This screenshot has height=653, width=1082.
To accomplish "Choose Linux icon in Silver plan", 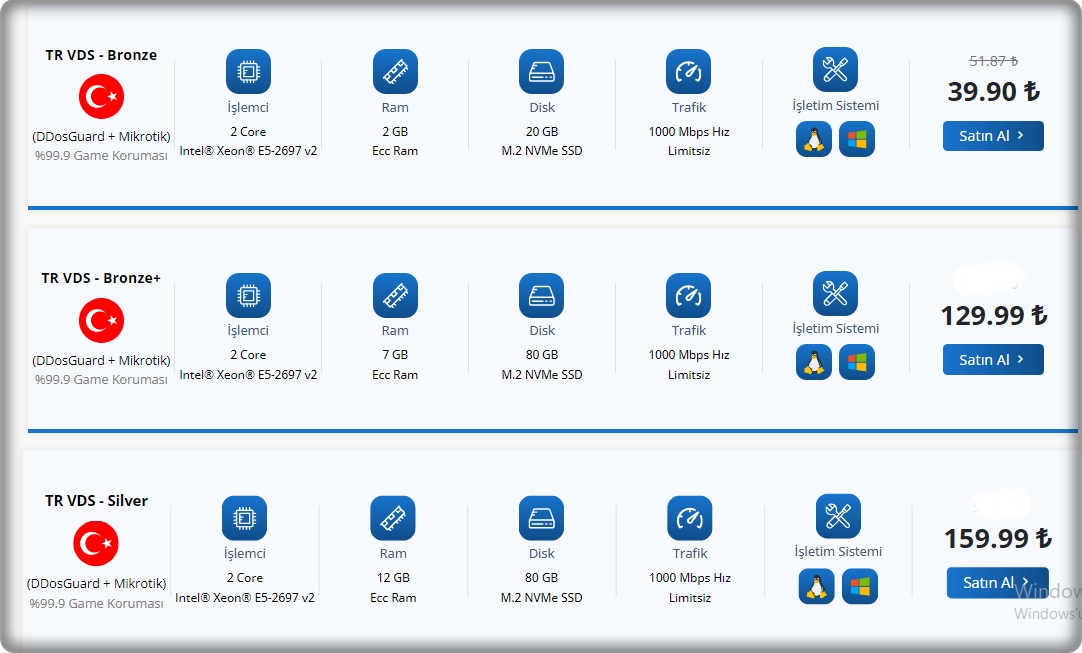I will [x=816, y=586].
